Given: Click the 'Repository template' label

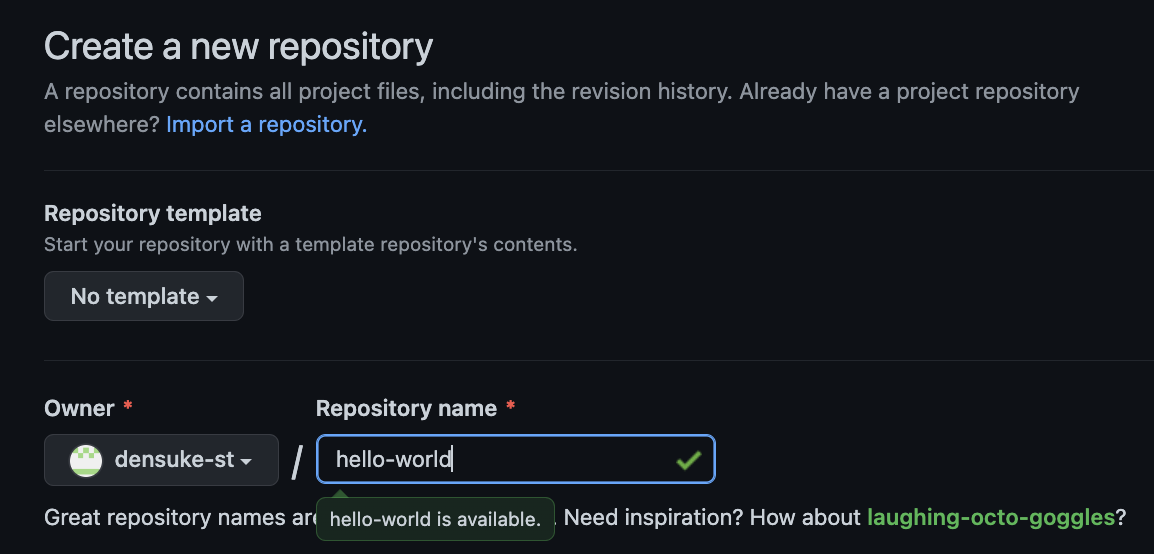Looking at the screenshot, I should point(153,213).
